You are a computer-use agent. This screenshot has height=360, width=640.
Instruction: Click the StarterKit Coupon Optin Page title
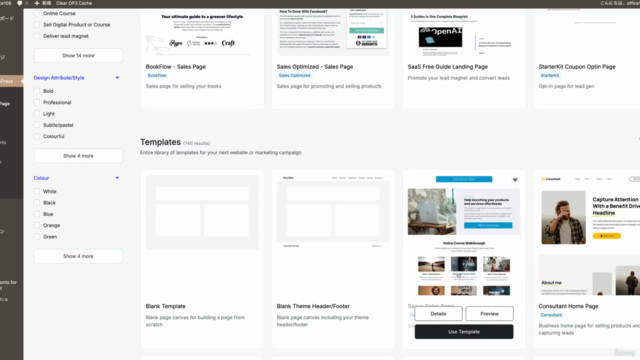577,67
